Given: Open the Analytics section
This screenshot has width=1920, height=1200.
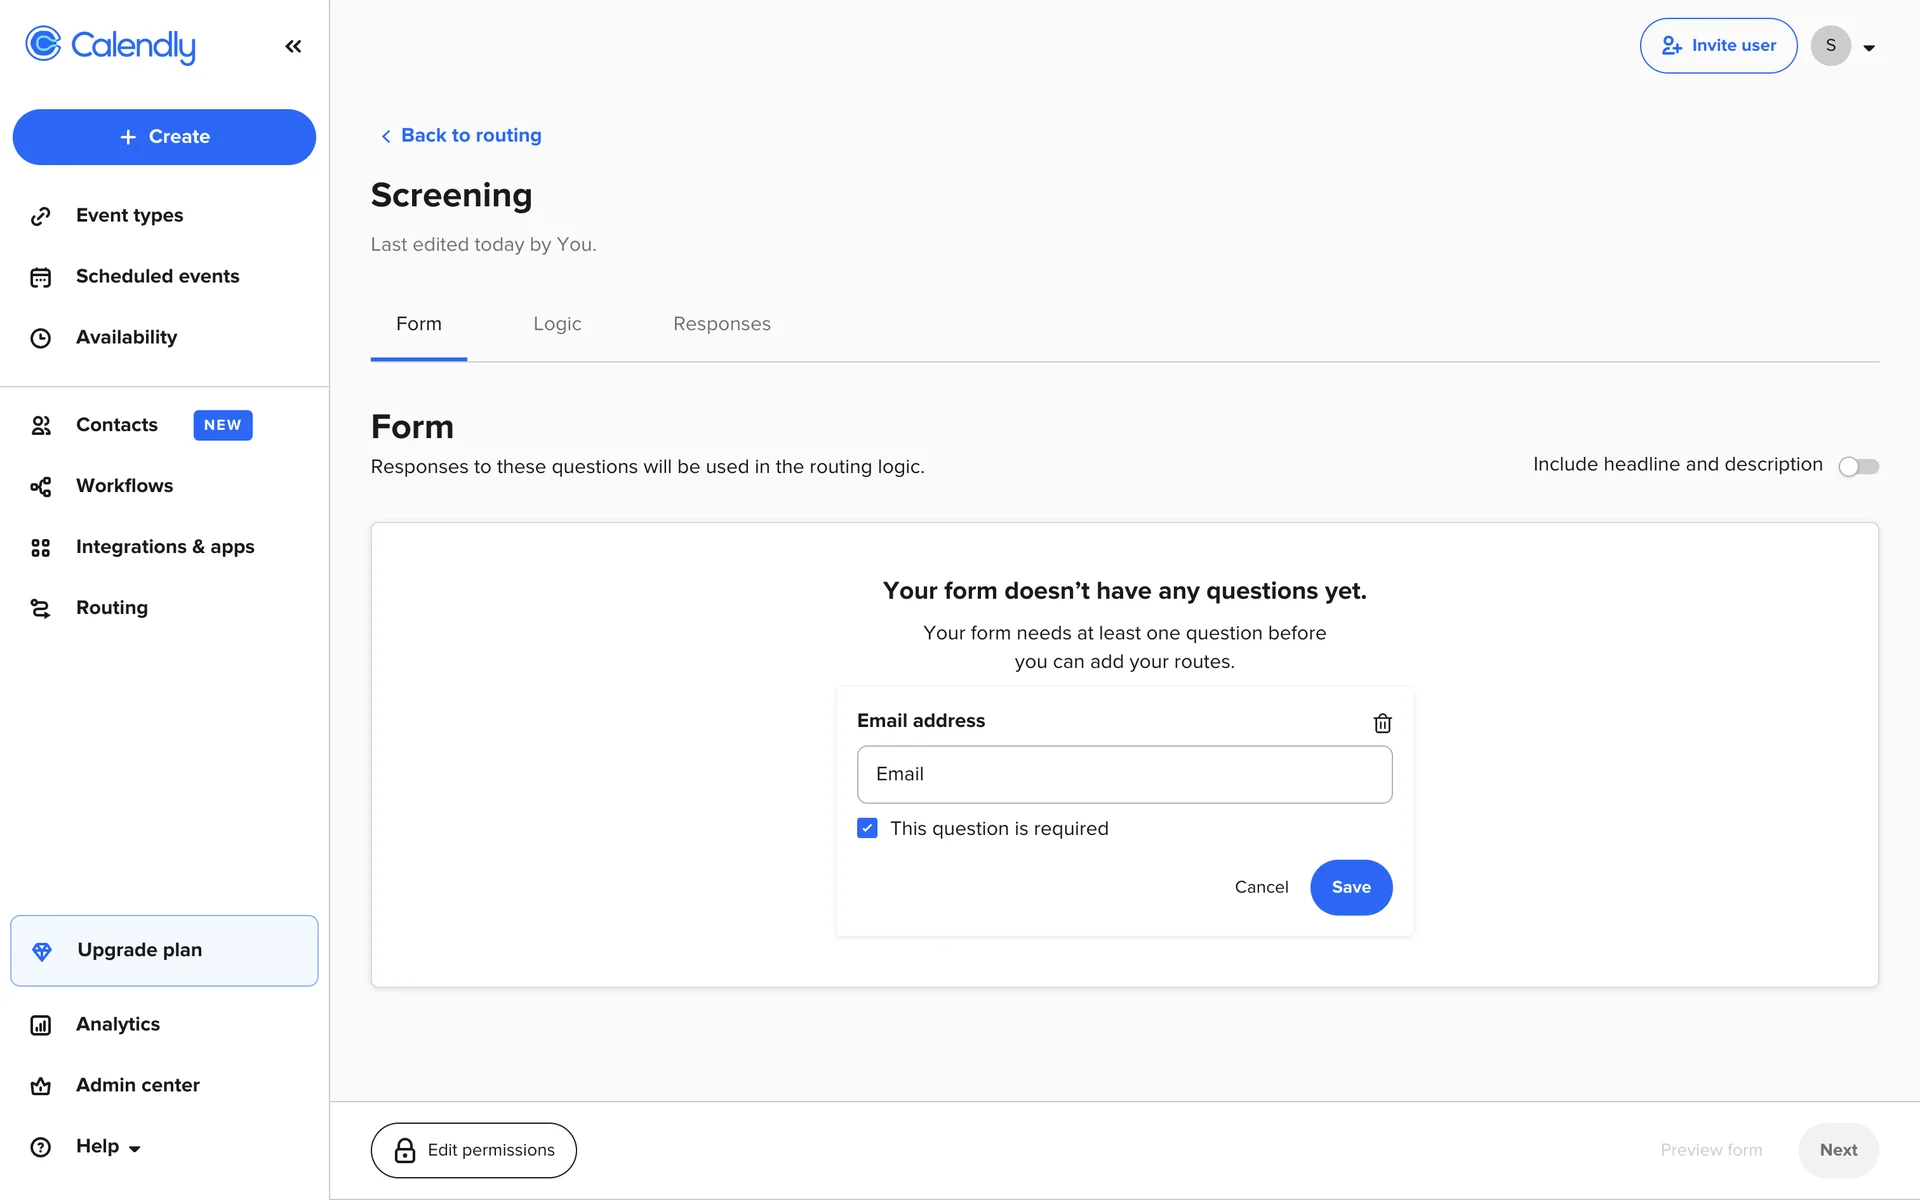Looking at the screenshot, I should 117,1024.
